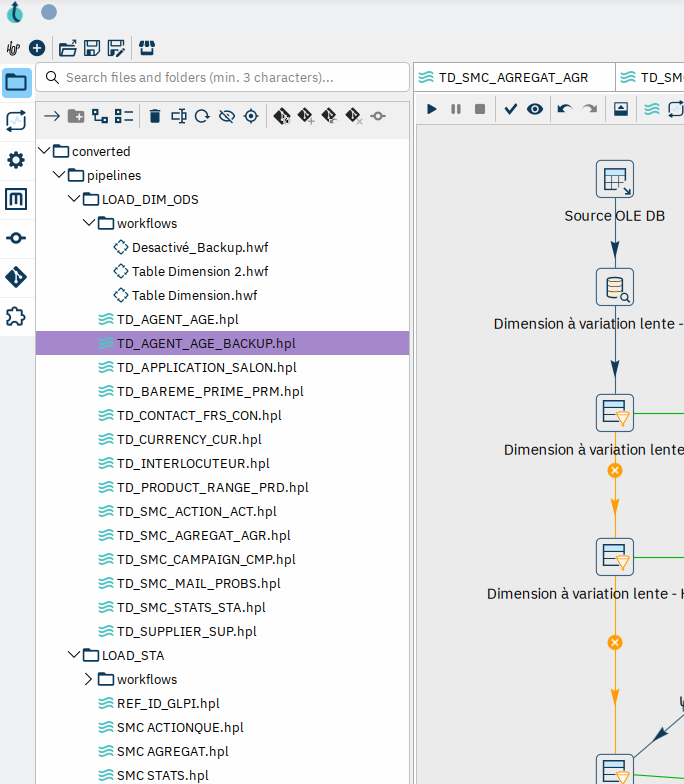
Task: Click the Git info diamond icon
Action: 282,116
